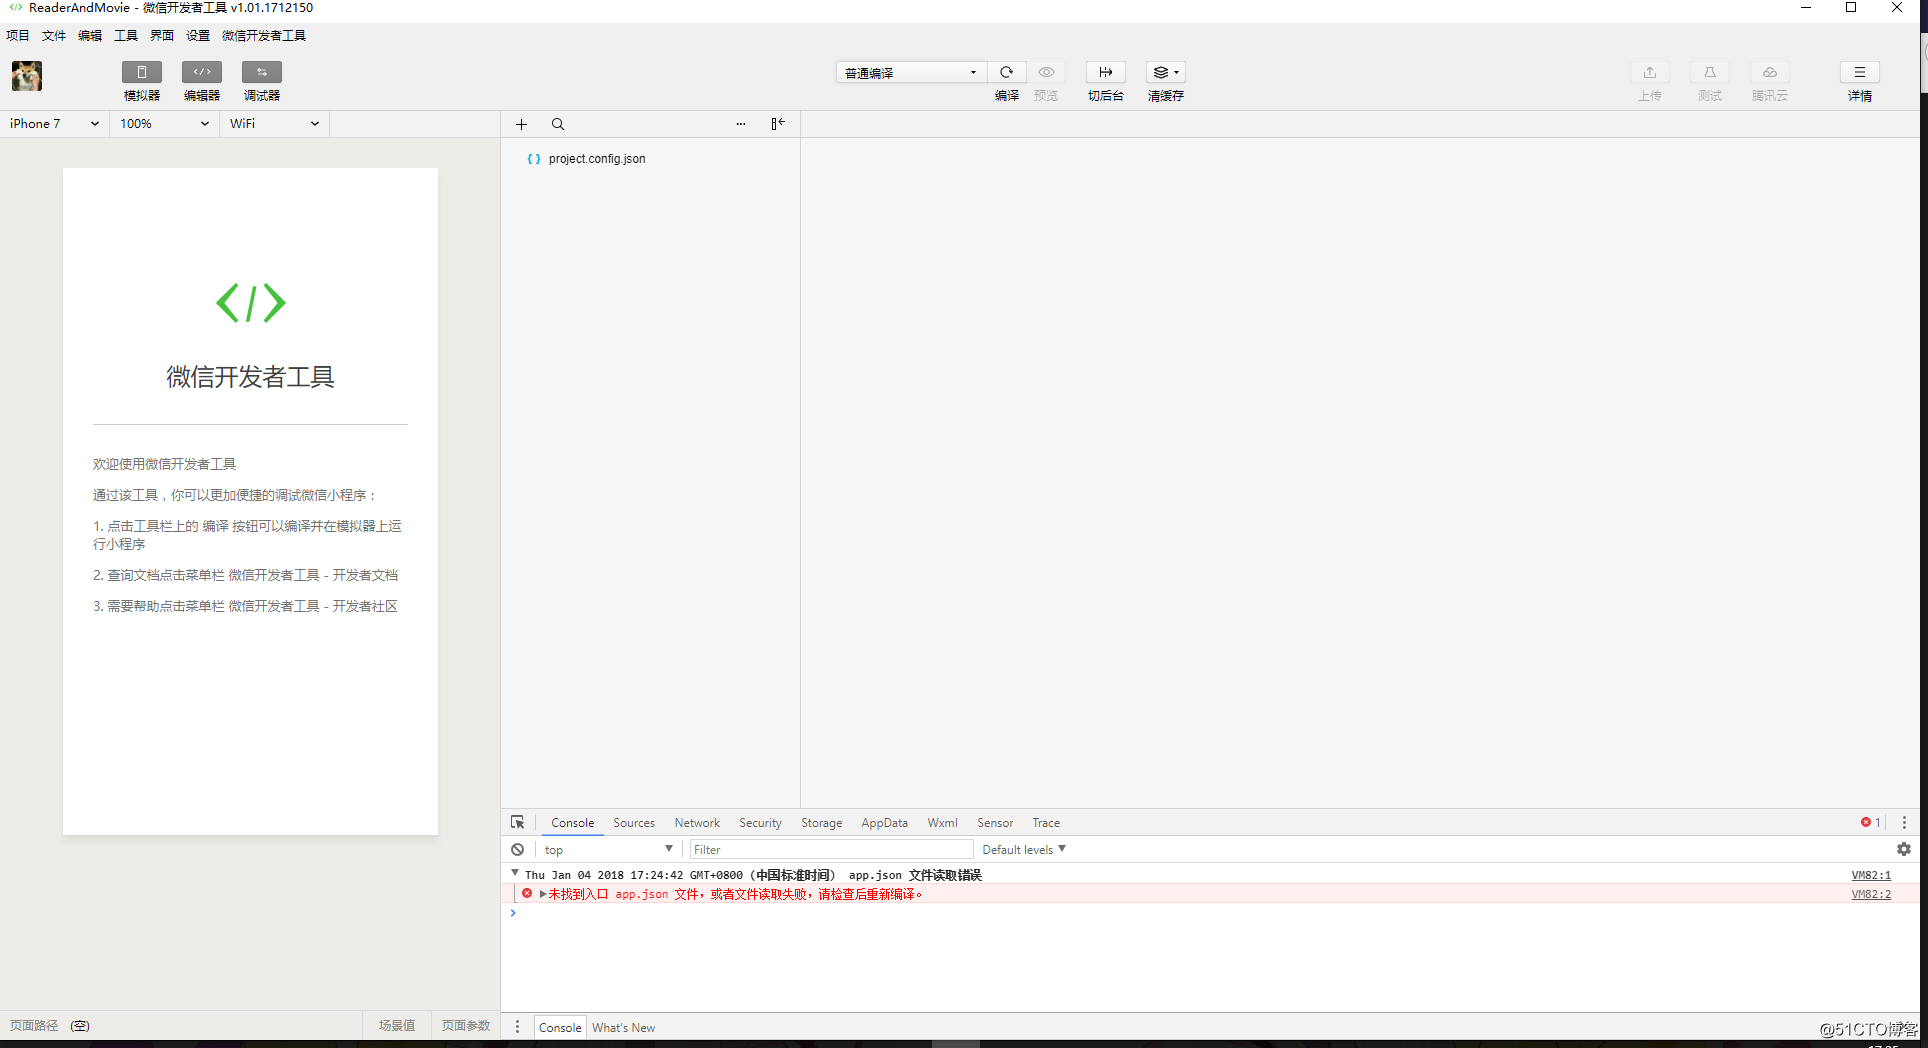Switch to the Console tab
Viewport: 1928px width, 1048px height.
click(573, 823)
